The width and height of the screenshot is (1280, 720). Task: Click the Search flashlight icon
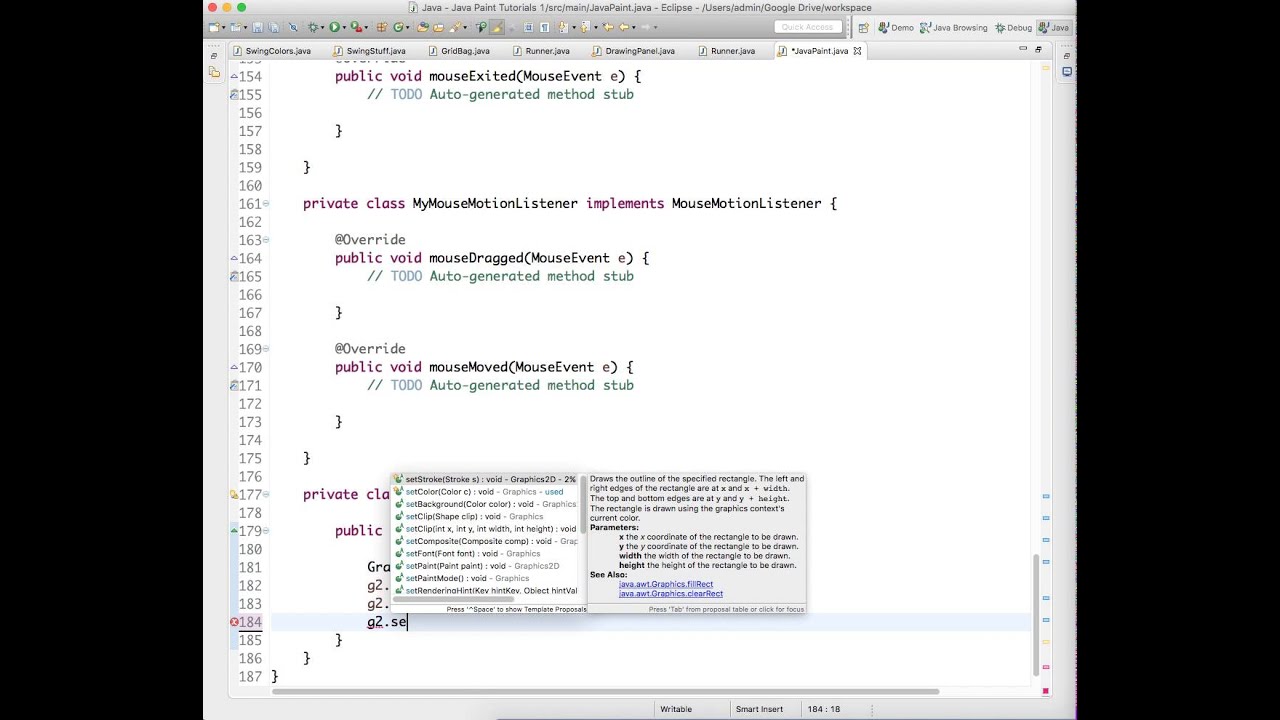coord(454,27)
